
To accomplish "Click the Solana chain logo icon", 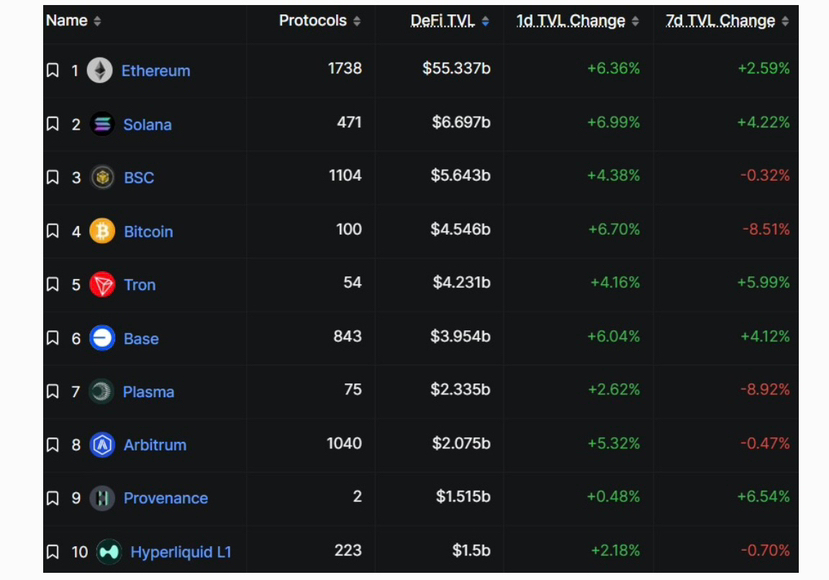I will click(102, 124).
